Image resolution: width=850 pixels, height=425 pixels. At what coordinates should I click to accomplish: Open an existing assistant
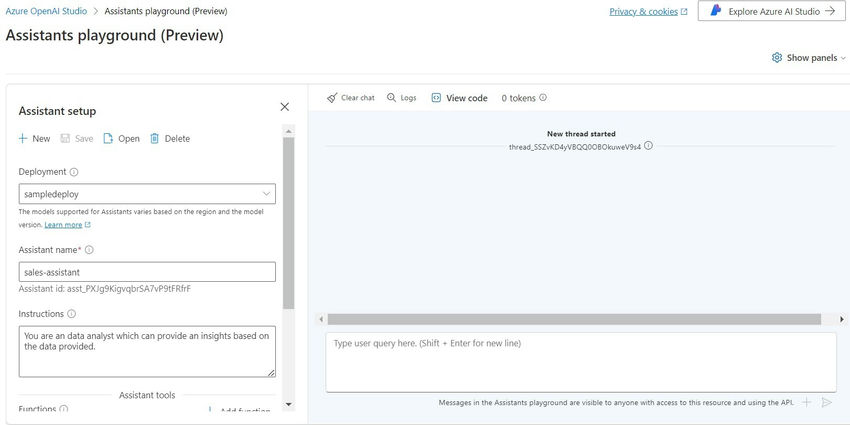[121, 139]
